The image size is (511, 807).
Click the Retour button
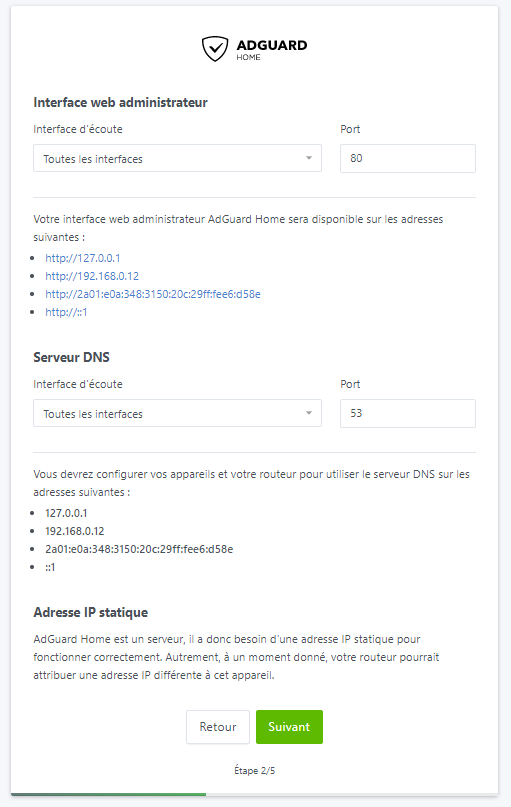point(218,727)
